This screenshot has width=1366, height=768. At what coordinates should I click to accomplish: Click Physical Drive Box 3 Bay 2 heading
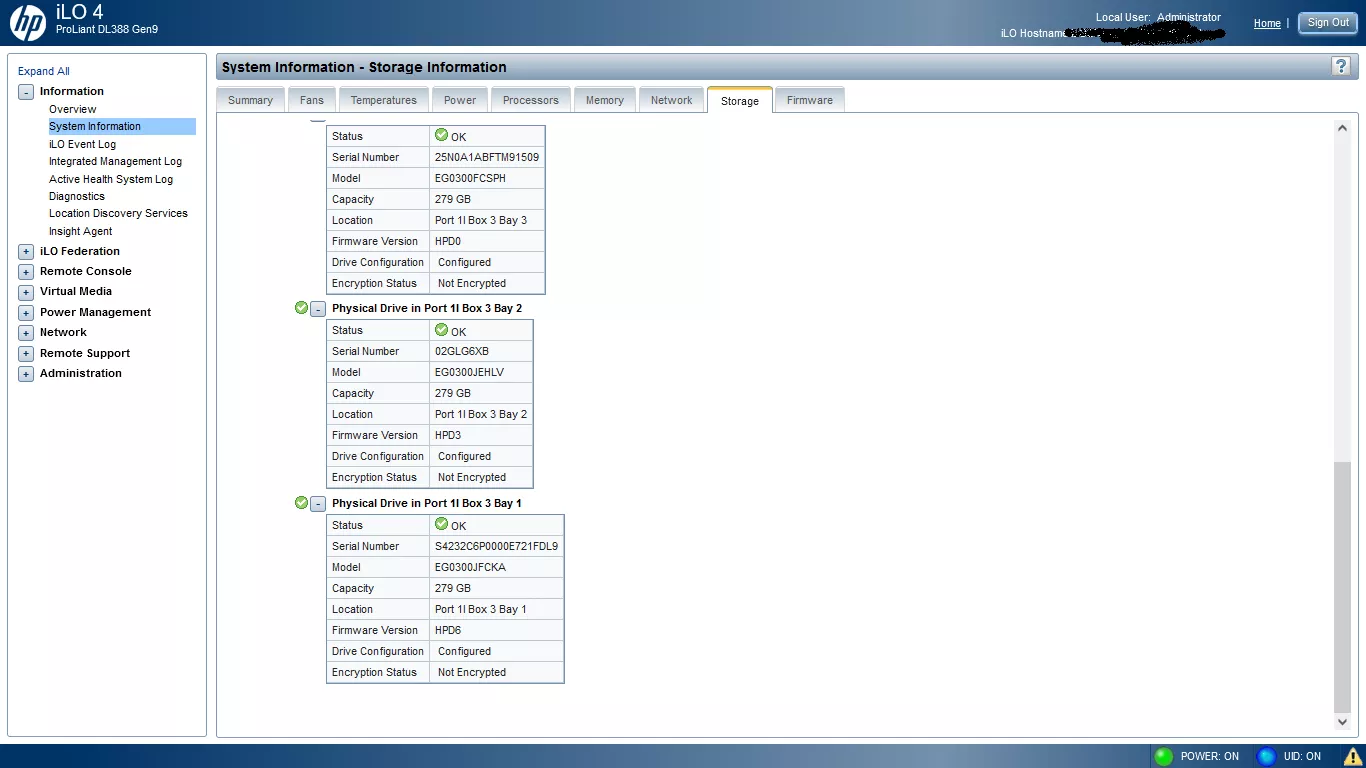(x=427, y=308)
